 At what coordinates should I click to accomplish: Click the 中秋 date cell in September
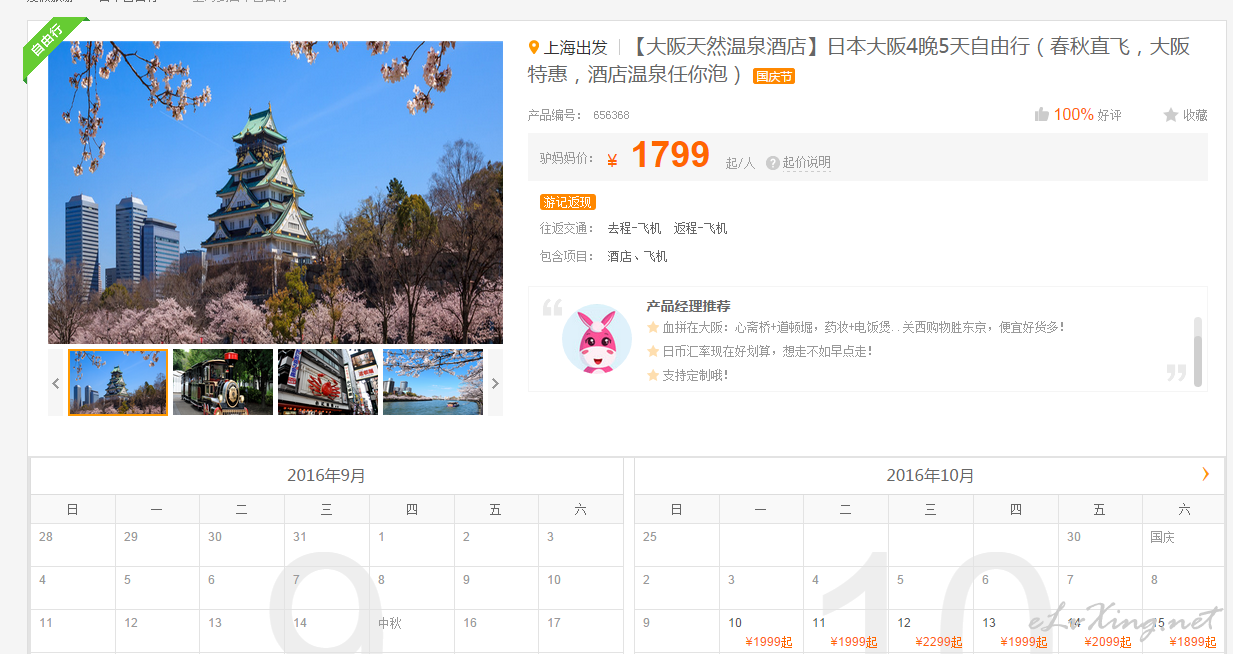point(411,632)
